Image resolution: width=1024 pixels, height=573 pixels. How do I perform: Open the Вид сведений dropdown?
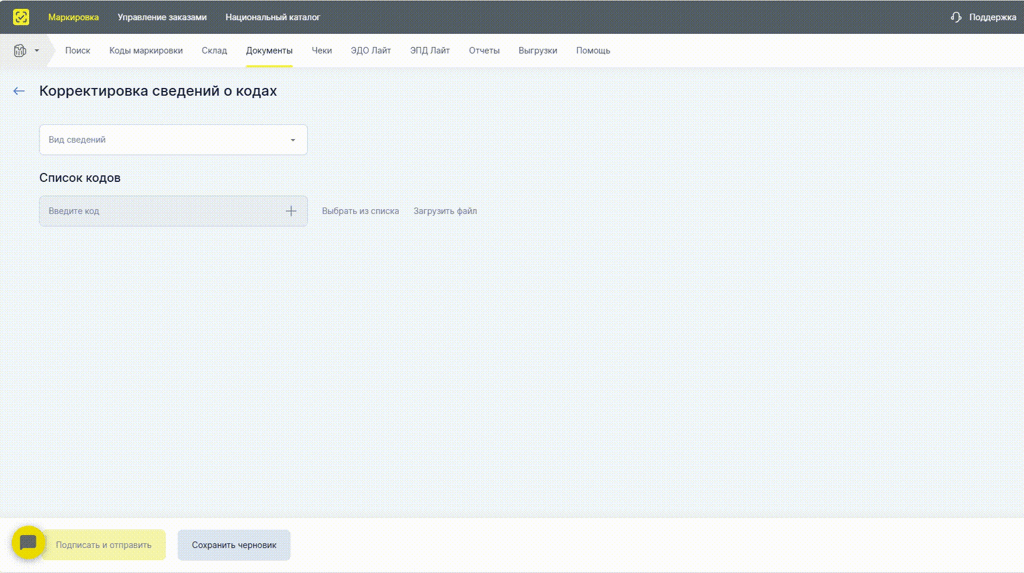coord(173,140)
